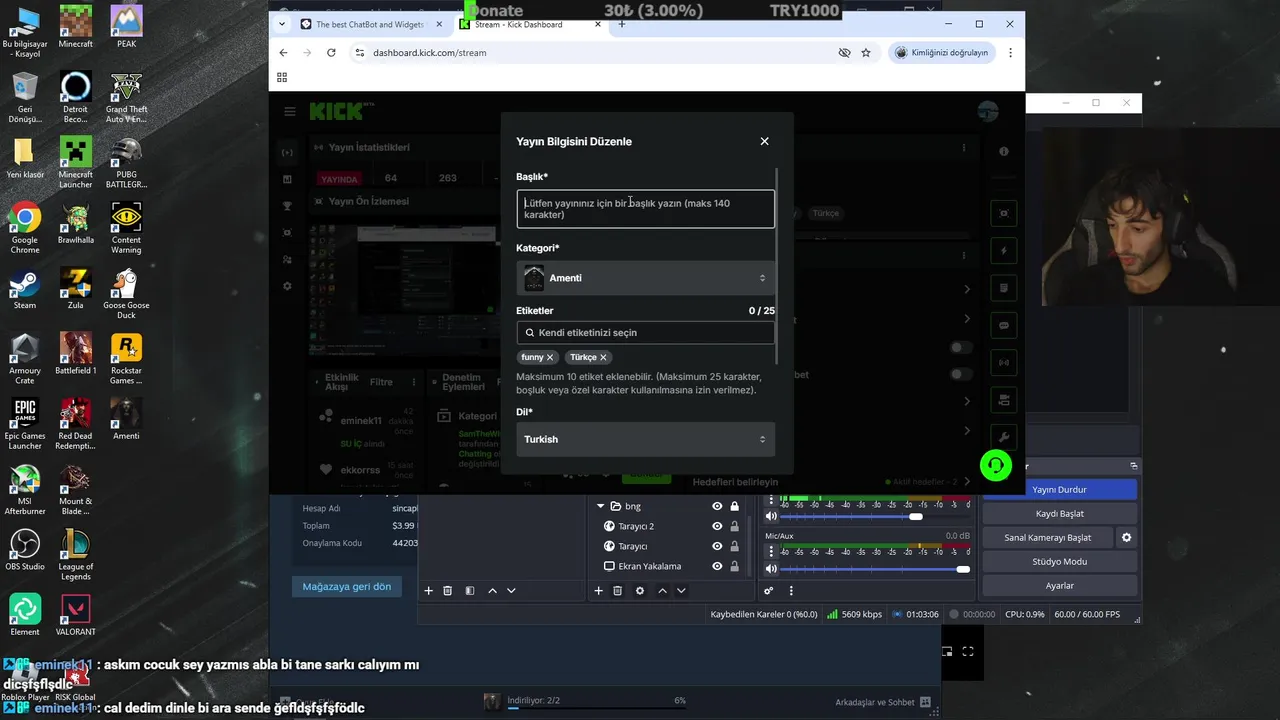Screen dimensions: 1280x720
Task: Open Arkadaşlar ve Sohbet in Steam
Action: [x=883, y=702]
